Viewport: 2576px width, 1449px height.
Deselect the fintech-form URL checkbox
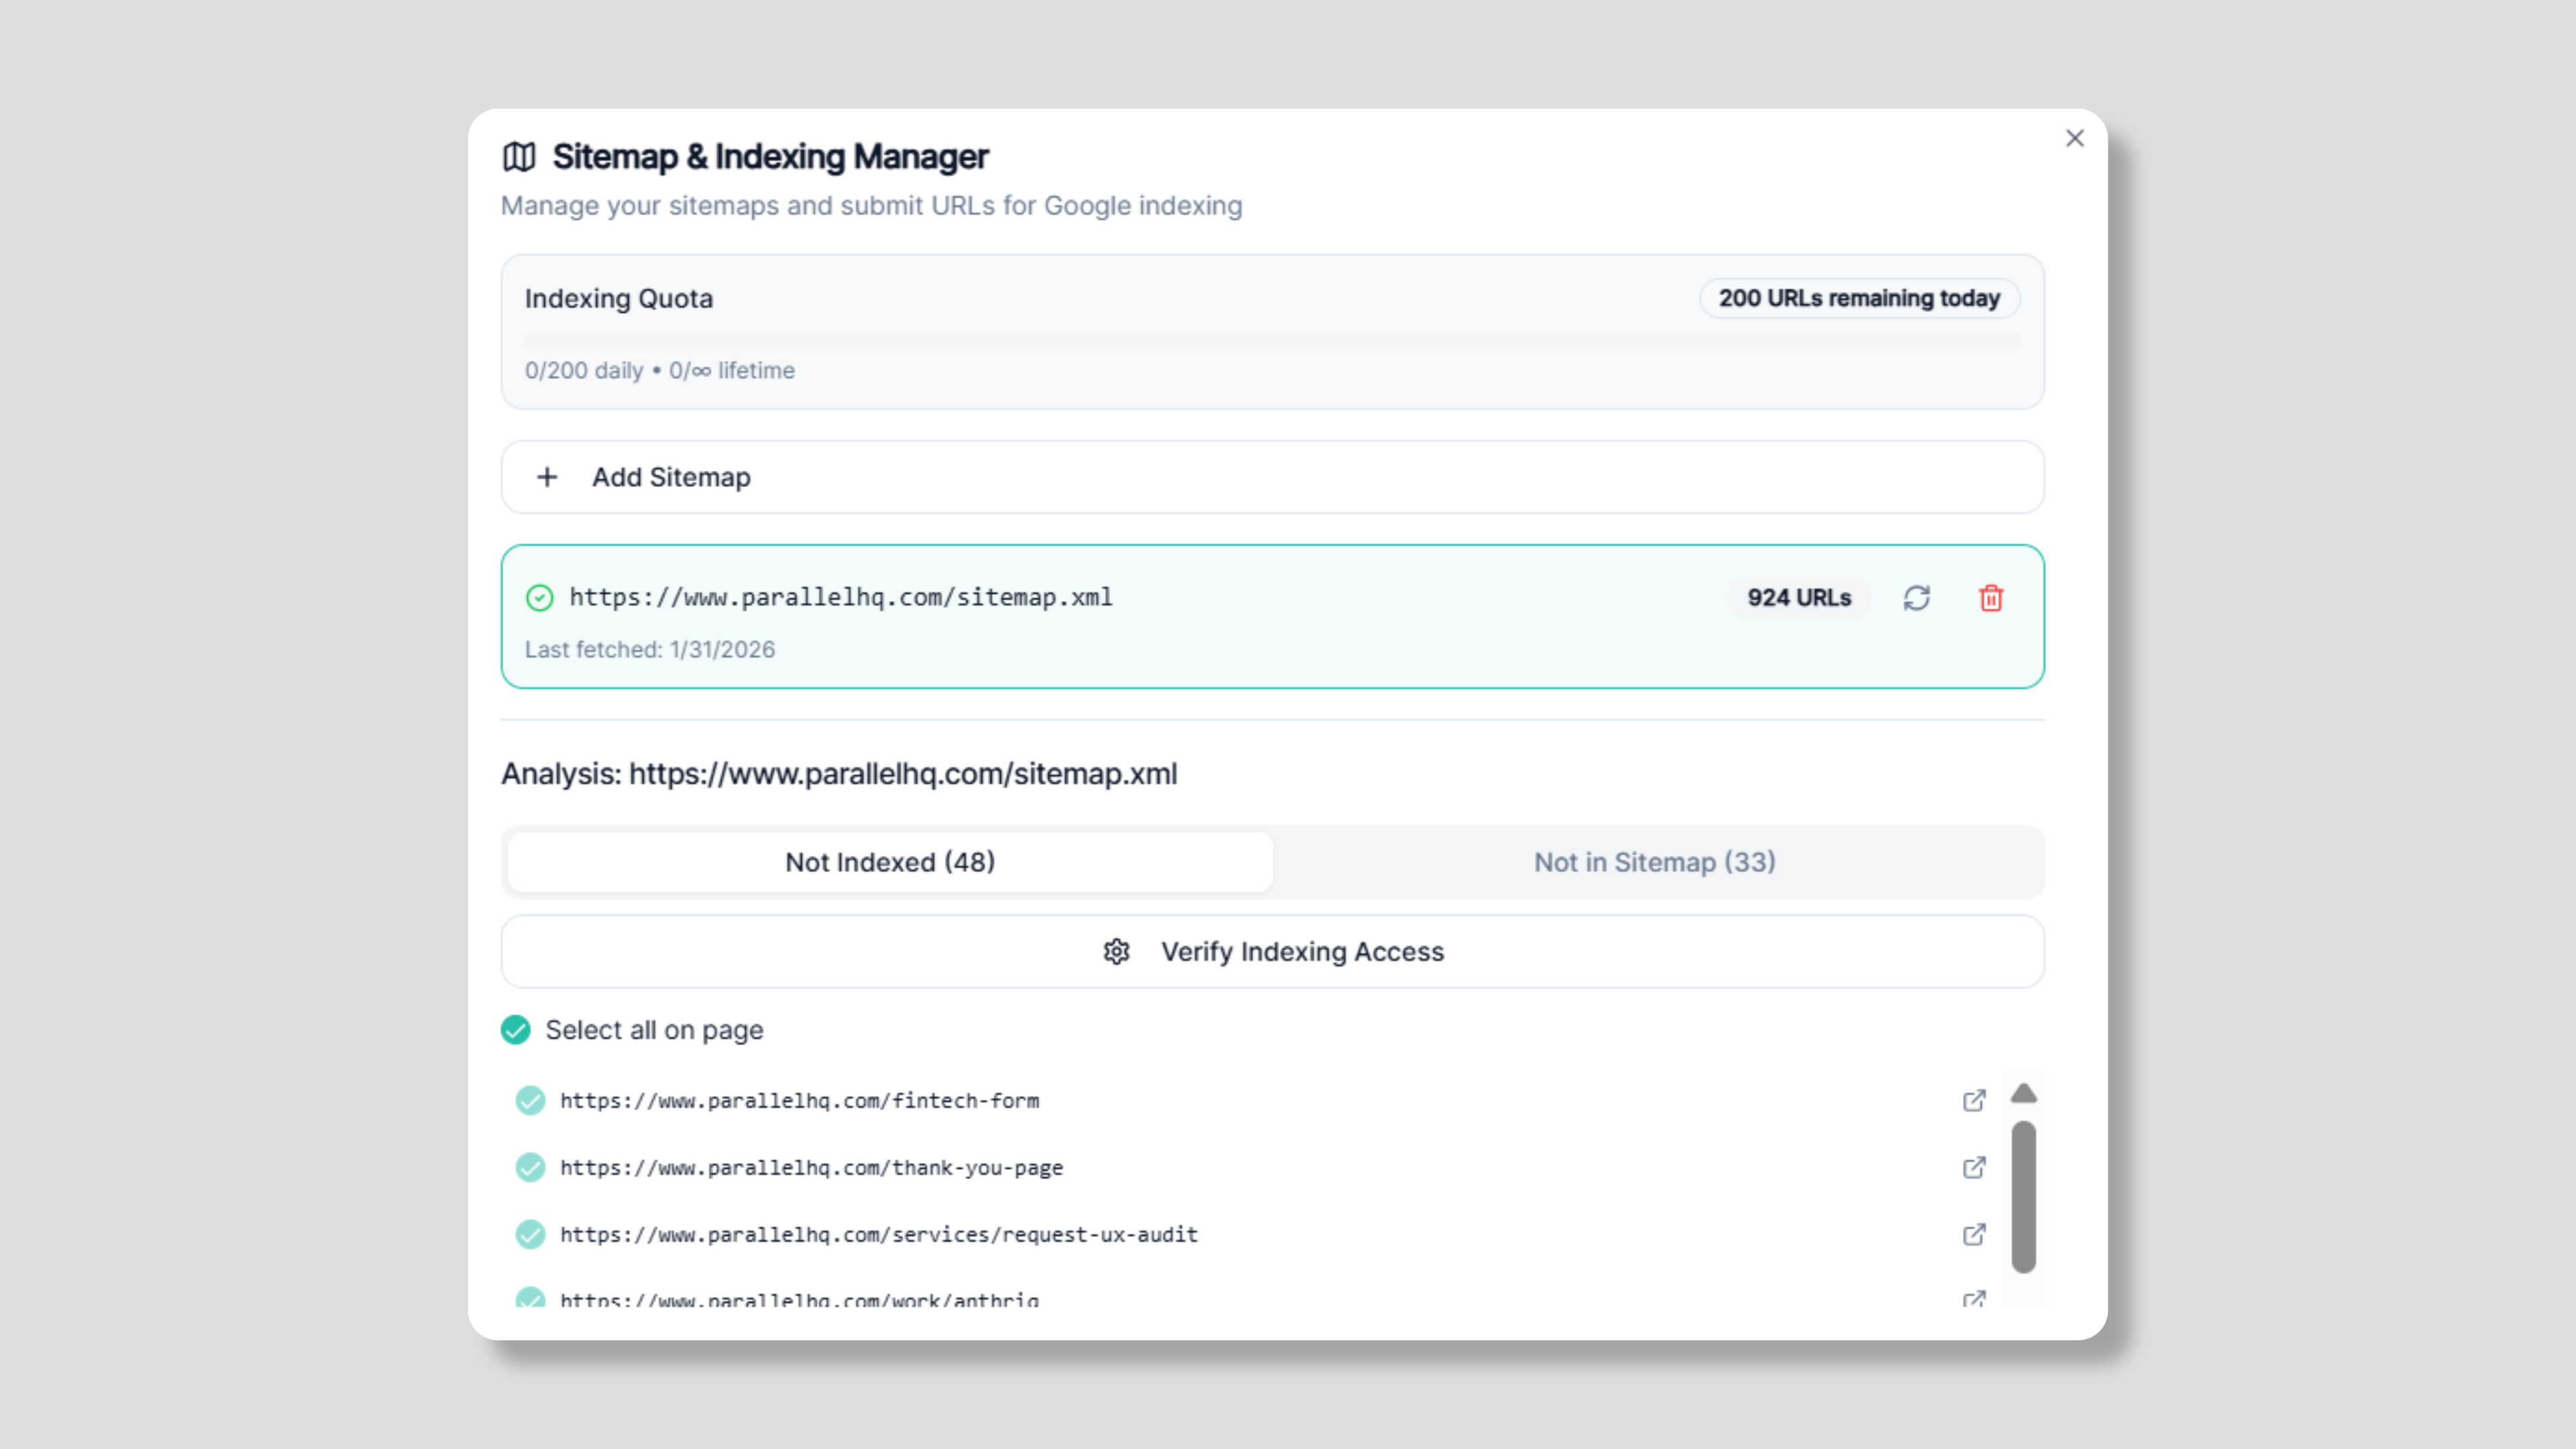coord(530,1101)
